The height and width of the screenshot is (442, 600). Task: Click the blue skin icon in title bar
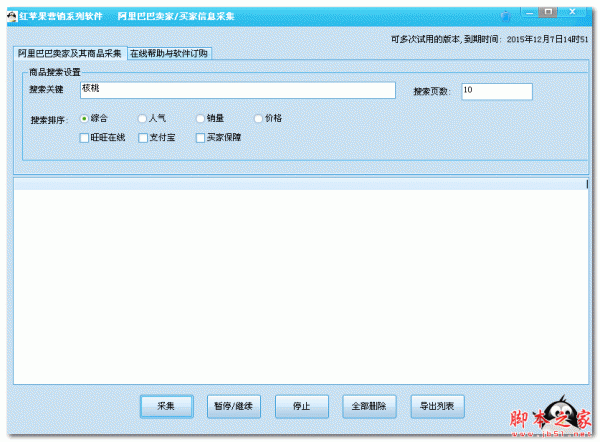505,16
